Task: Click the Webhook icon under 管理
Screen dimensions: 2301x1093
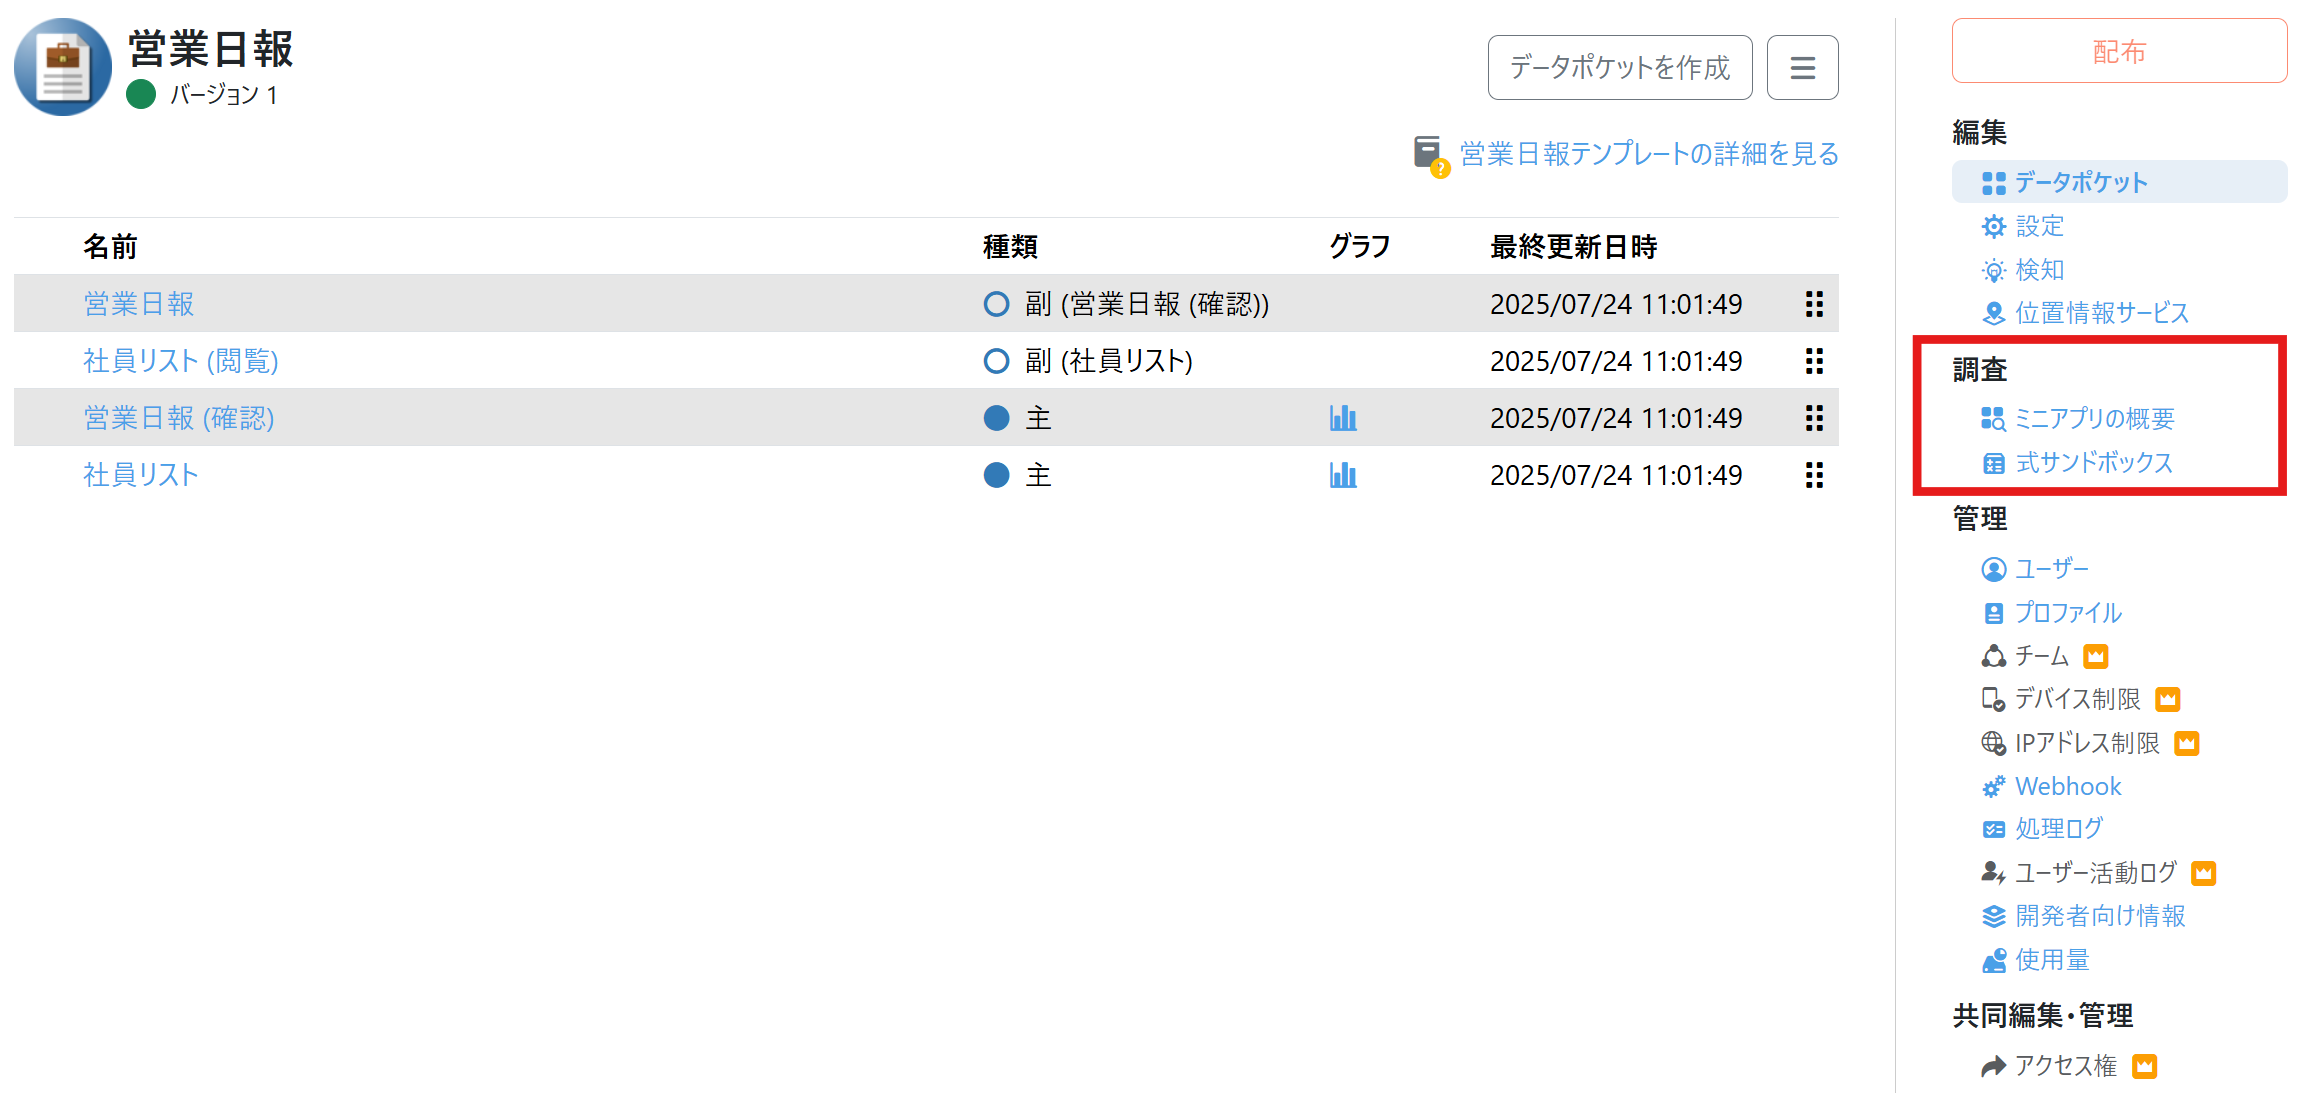Action: click(1993, 786)
